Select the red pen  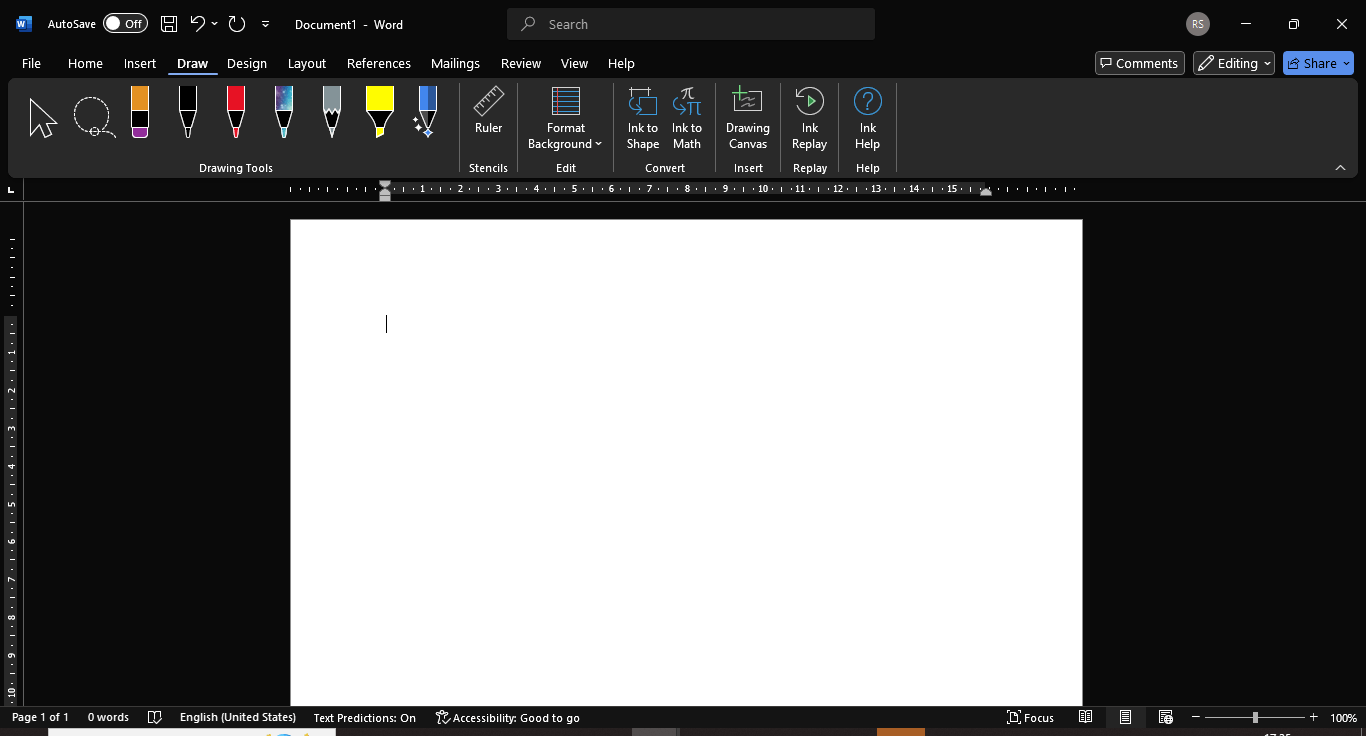(236, 112)
